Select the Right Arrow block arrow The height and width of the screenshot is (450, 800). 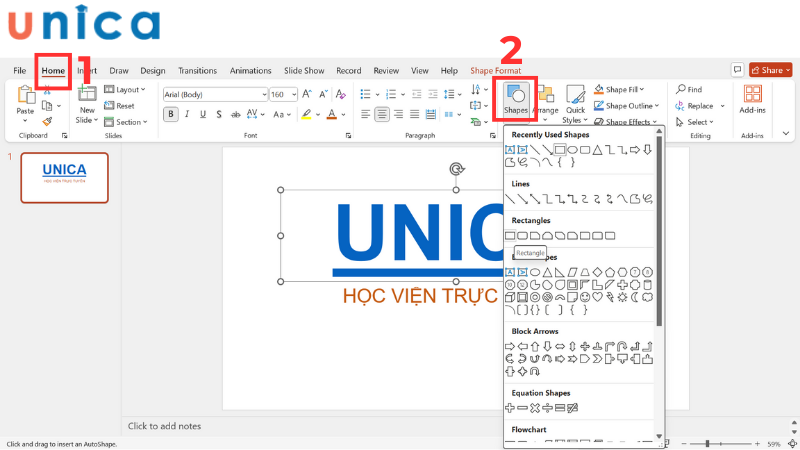tap(509, 346)
